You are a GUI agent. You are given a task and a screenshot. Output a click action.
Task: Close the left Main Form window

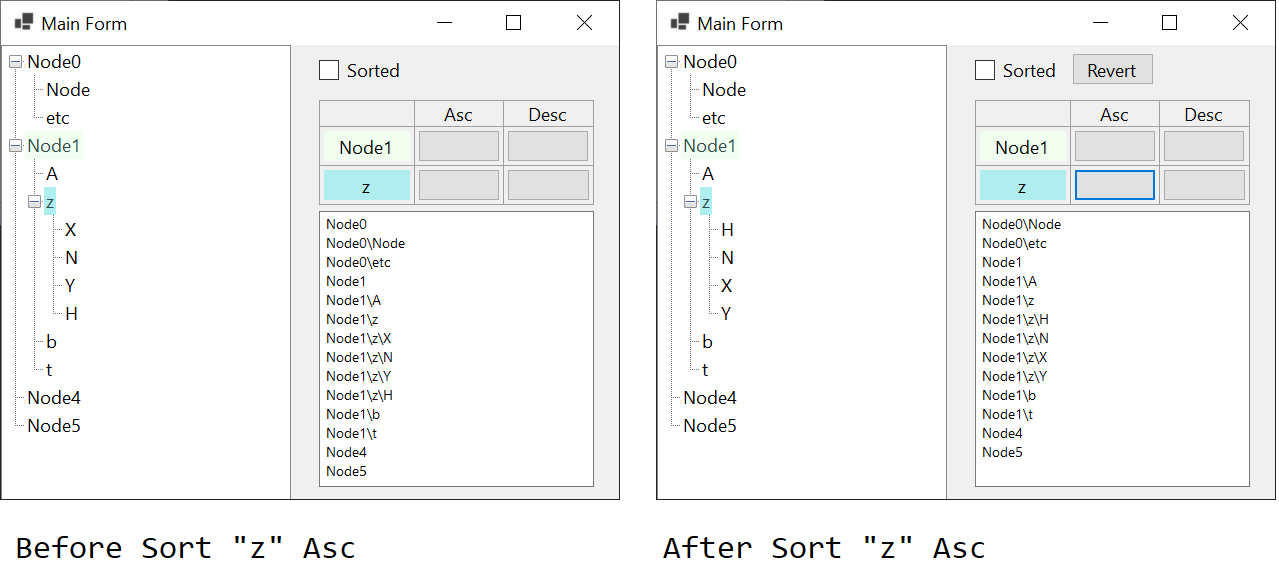pos(584,23)
